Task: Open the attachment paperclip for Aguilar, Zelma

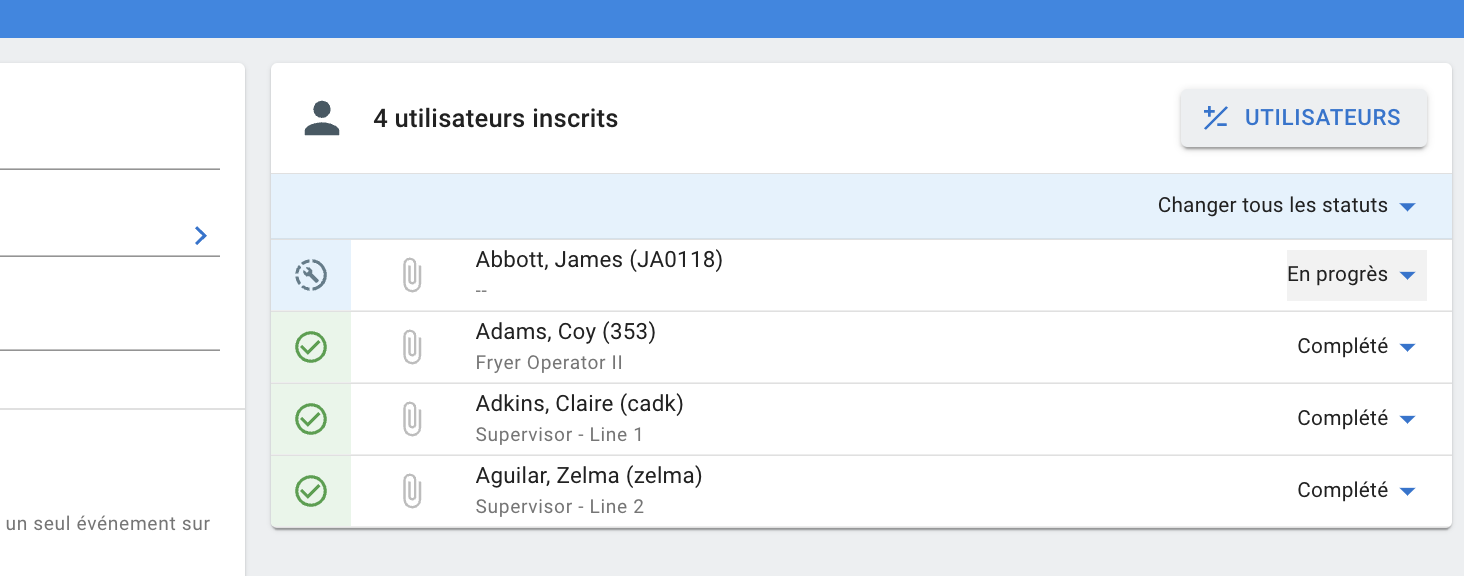Action: pos(411,491)
